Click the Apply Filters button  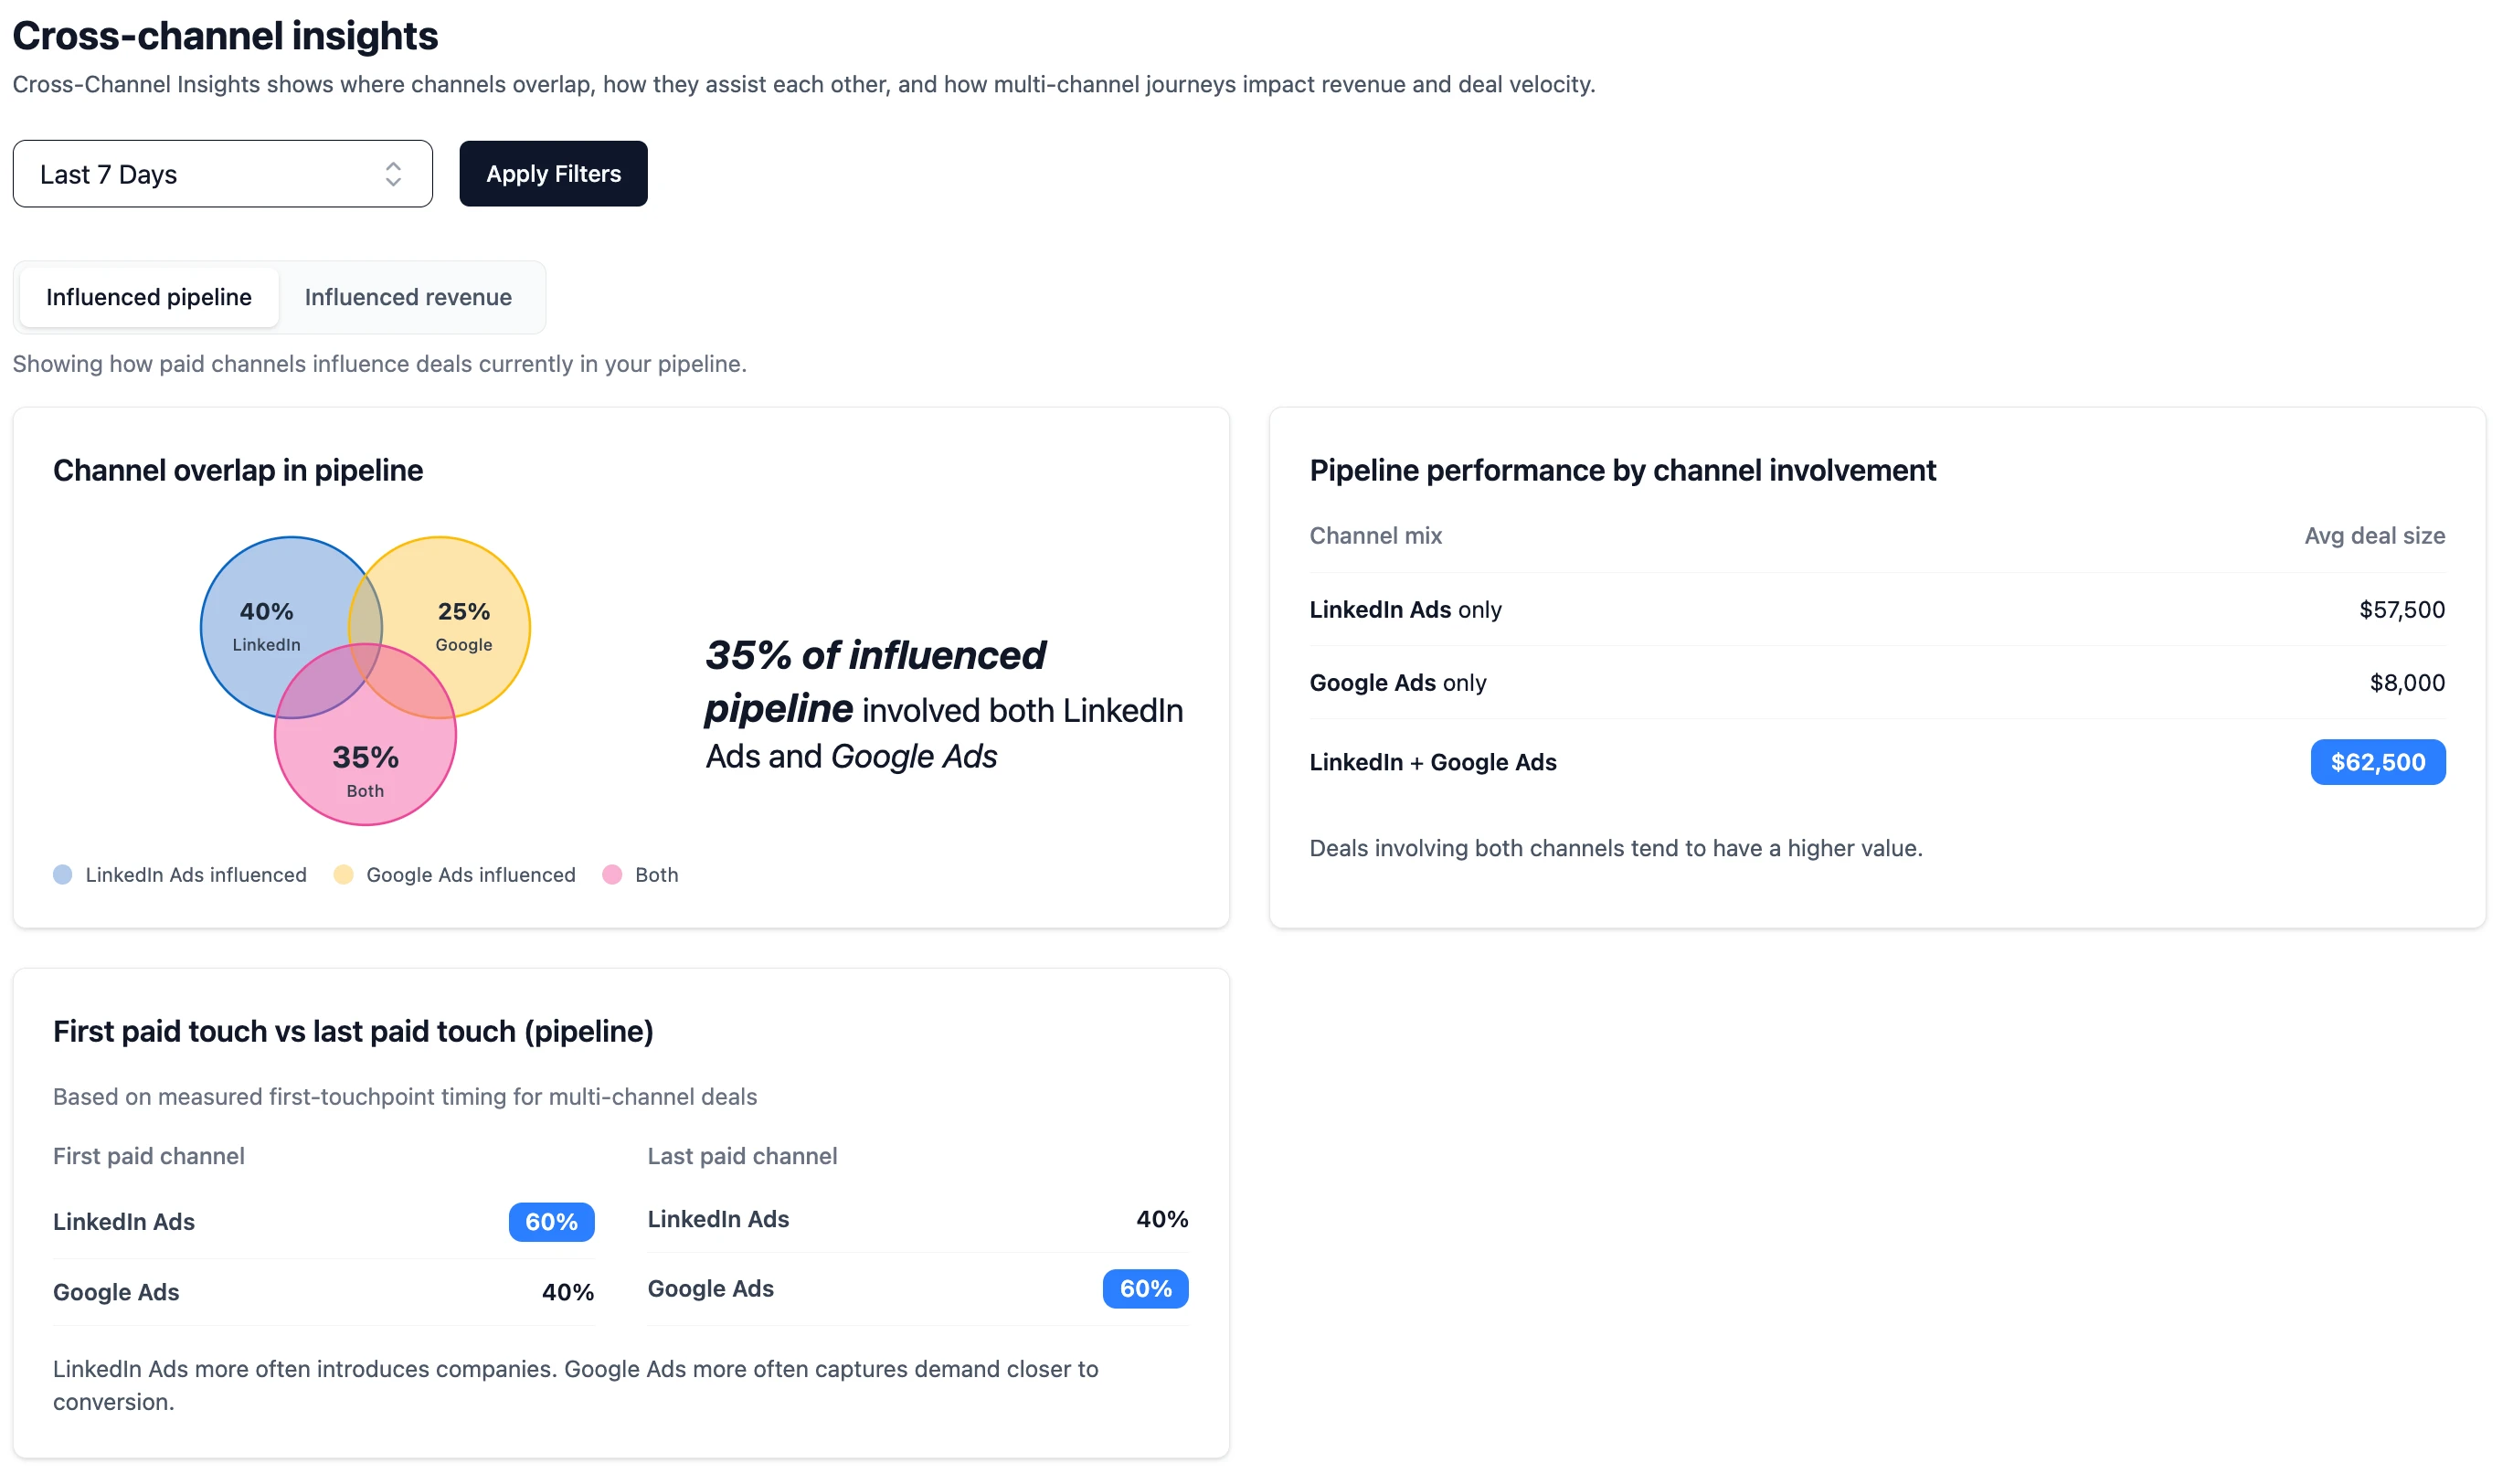pyautogui.click(x=553, y=173)
